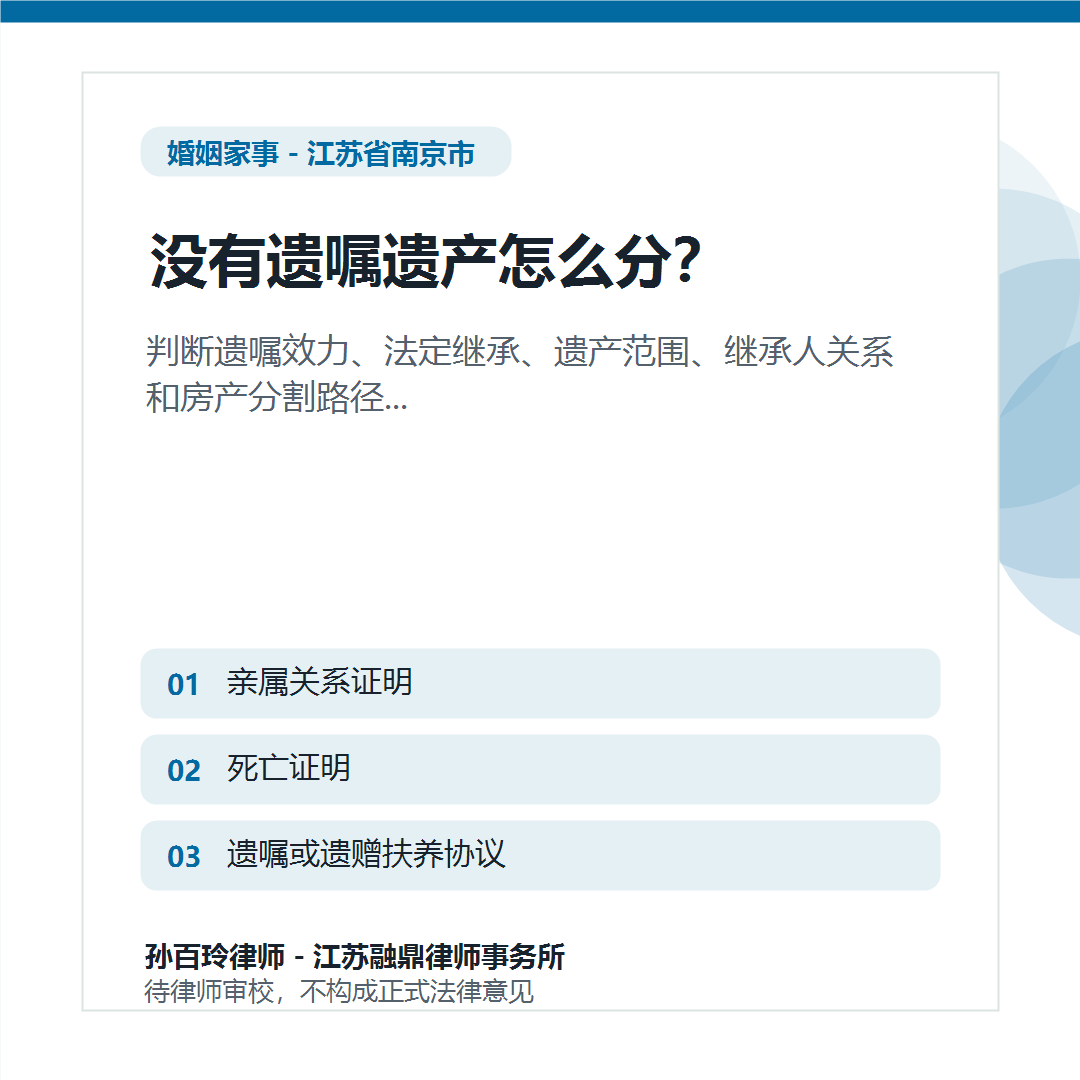1080x1080 pixels.
Task: Open list item 01 亲属关系证明
Action: coord(540,683)
